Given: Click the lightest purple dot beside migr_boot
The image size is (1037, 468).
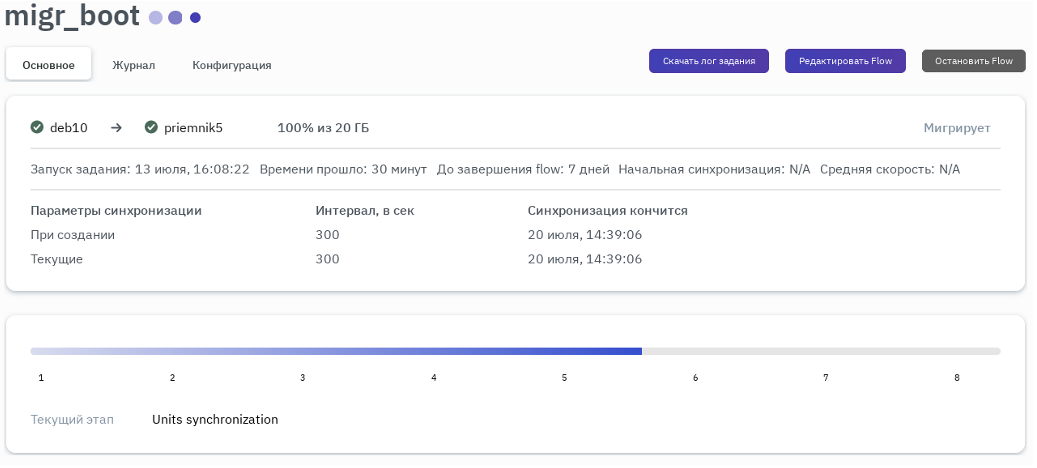Looking at the screenshot, I should [155, 18].
